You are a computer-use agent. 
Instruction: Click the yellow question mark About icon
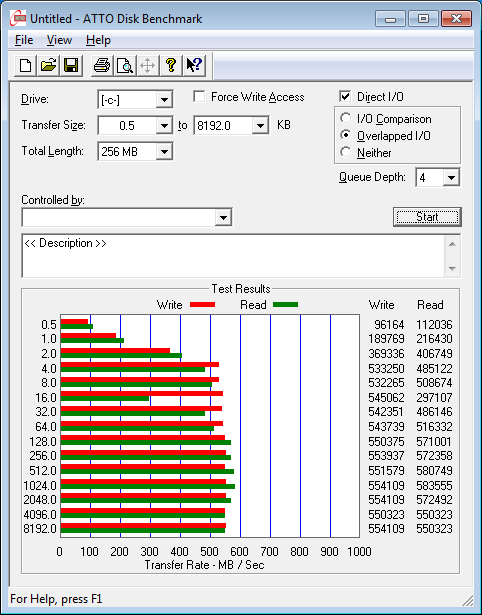click(x=171, y=65)
